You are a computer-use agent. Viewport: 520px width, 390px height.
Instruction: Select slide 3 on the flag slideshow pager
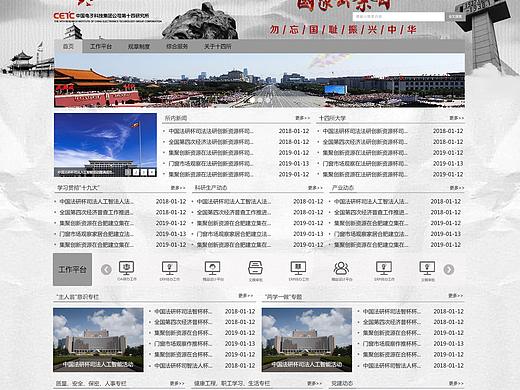[x=144, y=172]
